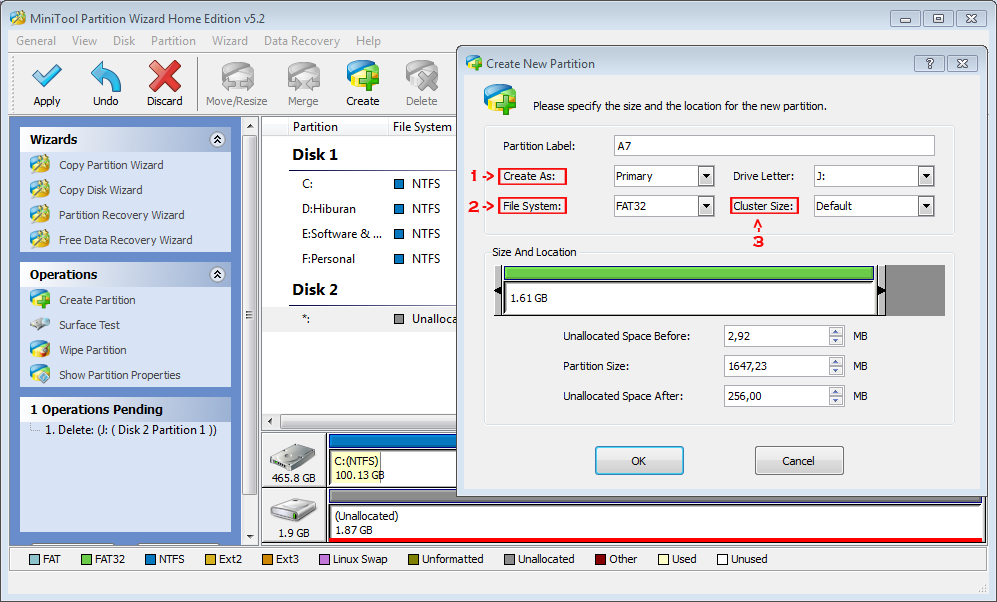The width and height of the screenshot is (997, 602).
Task: Open Show Partition Properties
Action: pyautogui.click(x=120, y=375)
